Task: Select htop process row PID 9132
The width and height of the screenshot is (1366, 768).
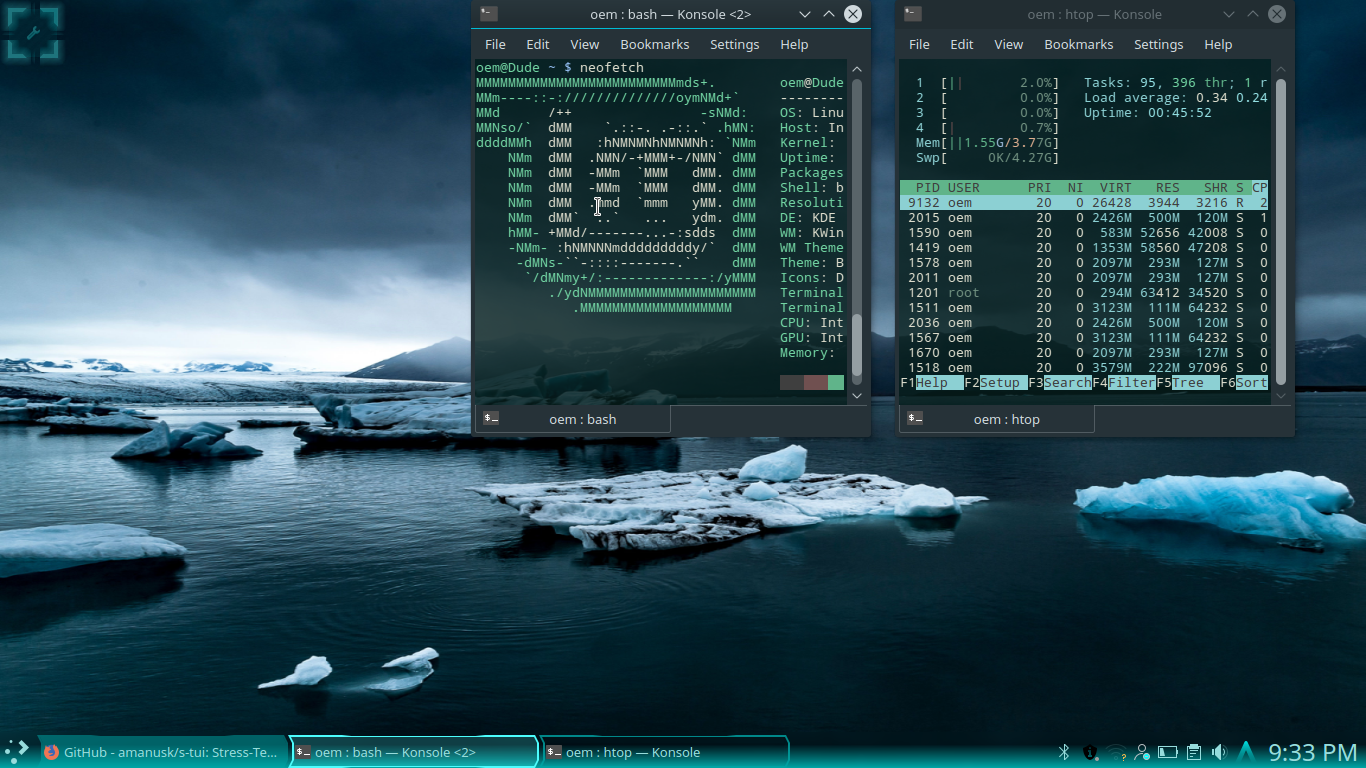Action: (1084, 203)
